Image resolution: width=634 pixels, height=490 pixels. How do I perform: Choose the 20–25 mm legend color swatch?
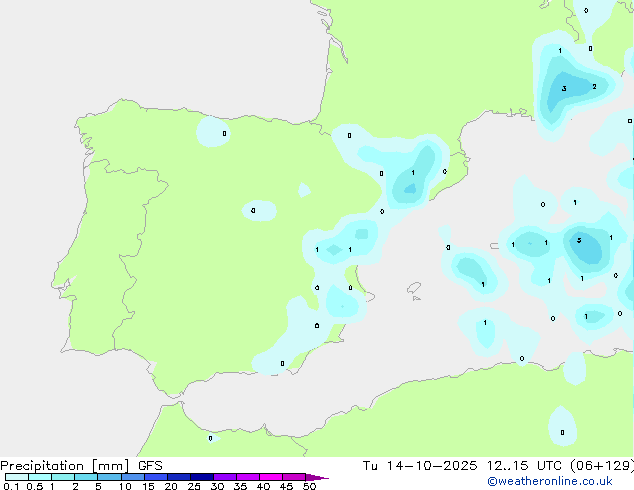pyautogui.click(x=179, y=477)
